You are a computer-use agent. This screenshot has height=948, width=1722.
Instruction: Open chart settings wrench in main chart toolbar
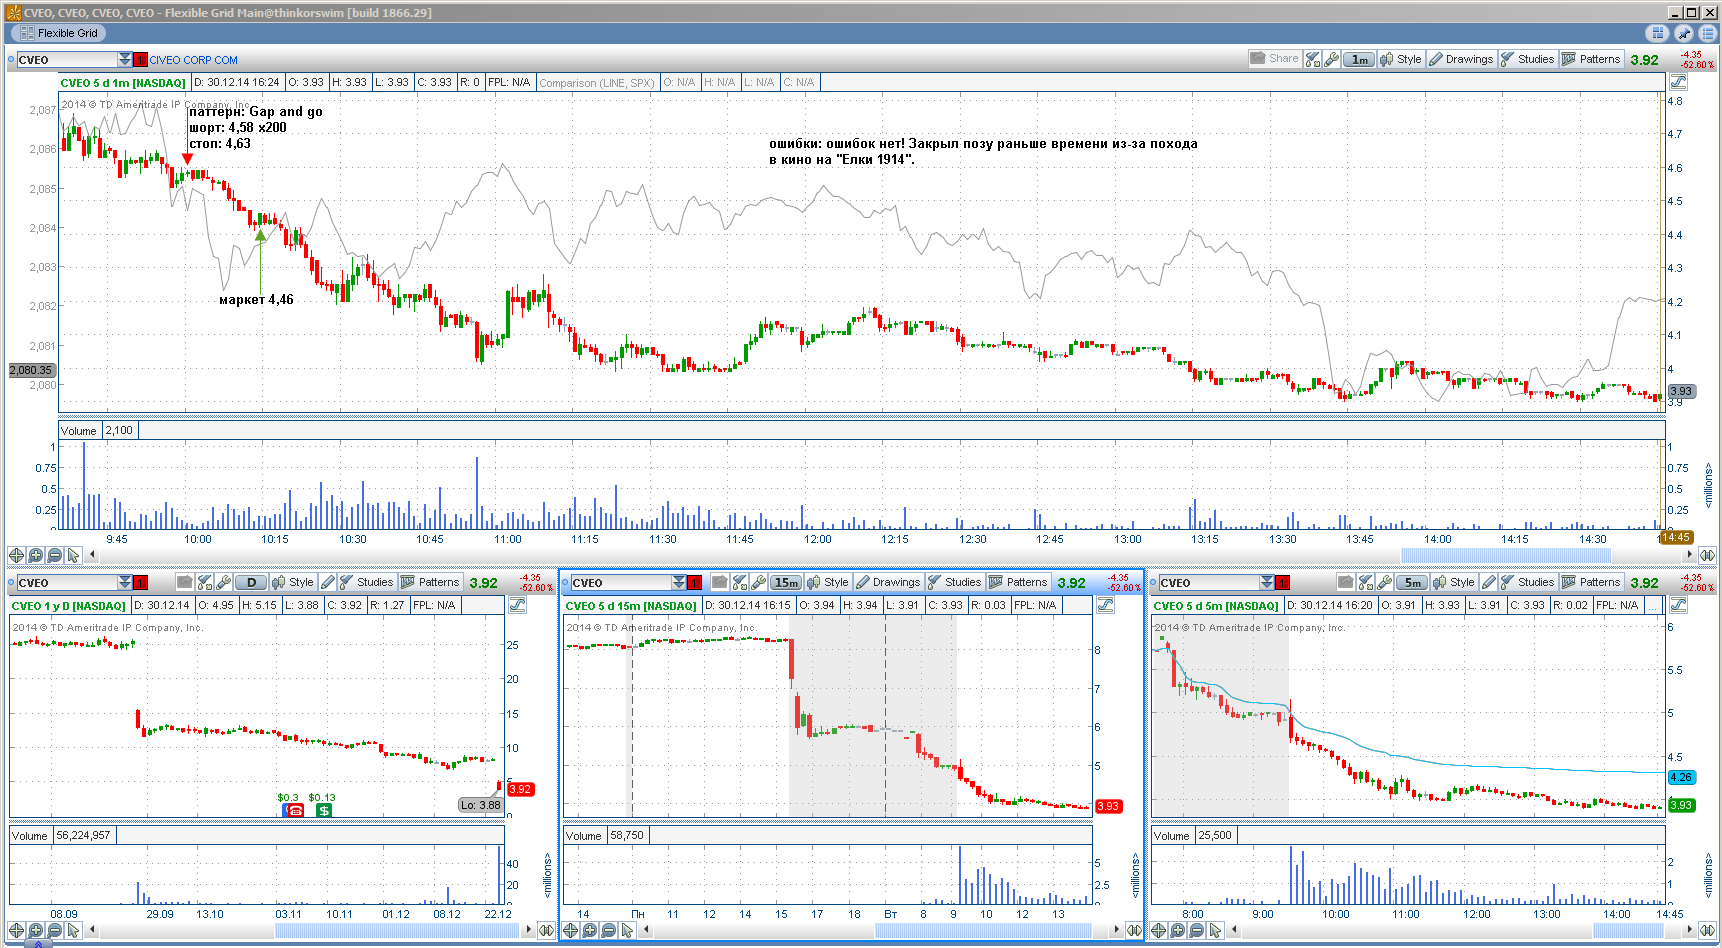[x=1332, y=59]
